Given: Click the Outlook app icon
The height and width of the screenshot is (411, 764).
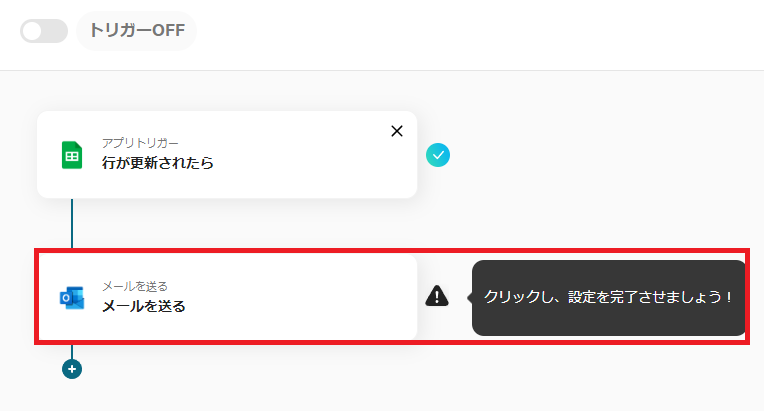Looking at the screenshot, I should (x=72, y=298).
